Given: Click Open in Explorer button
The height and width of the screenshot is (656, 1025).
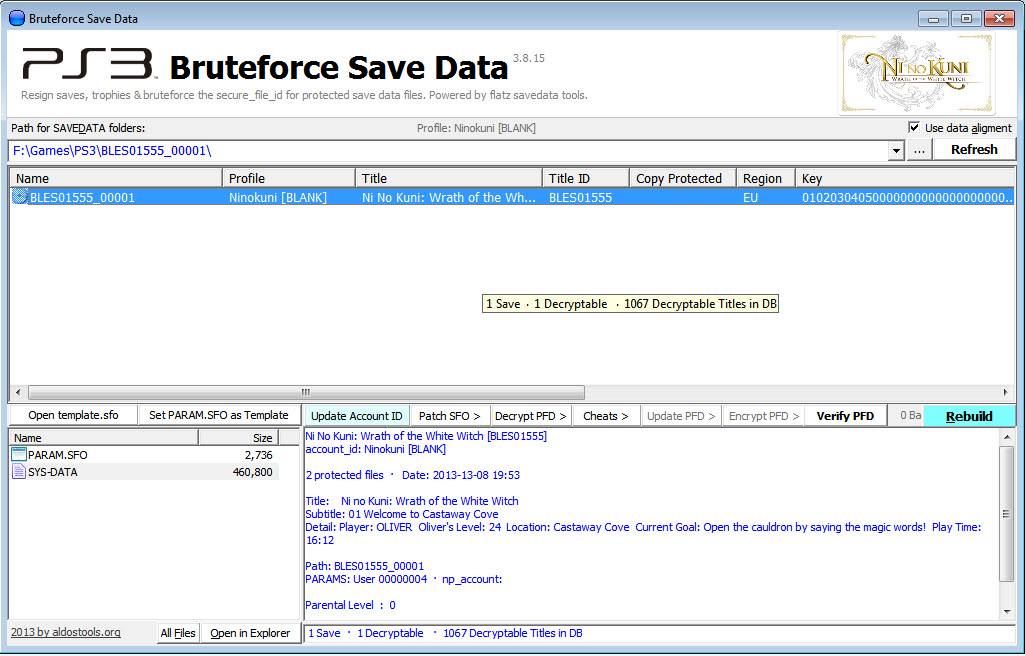Looking at the screenshot, I should (250, 632).
